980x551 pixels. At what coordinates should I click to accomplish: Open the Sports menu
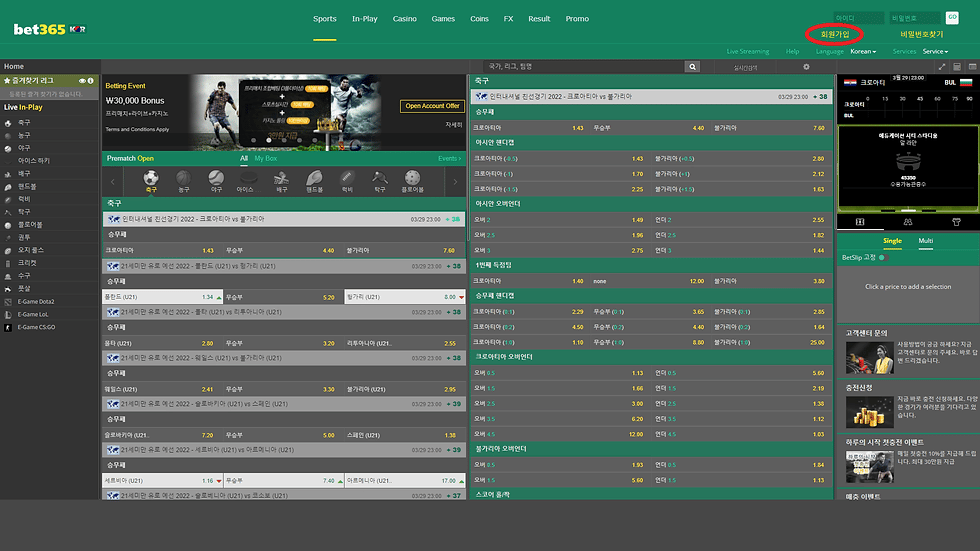pyautogui.click(x=324, y=19)
